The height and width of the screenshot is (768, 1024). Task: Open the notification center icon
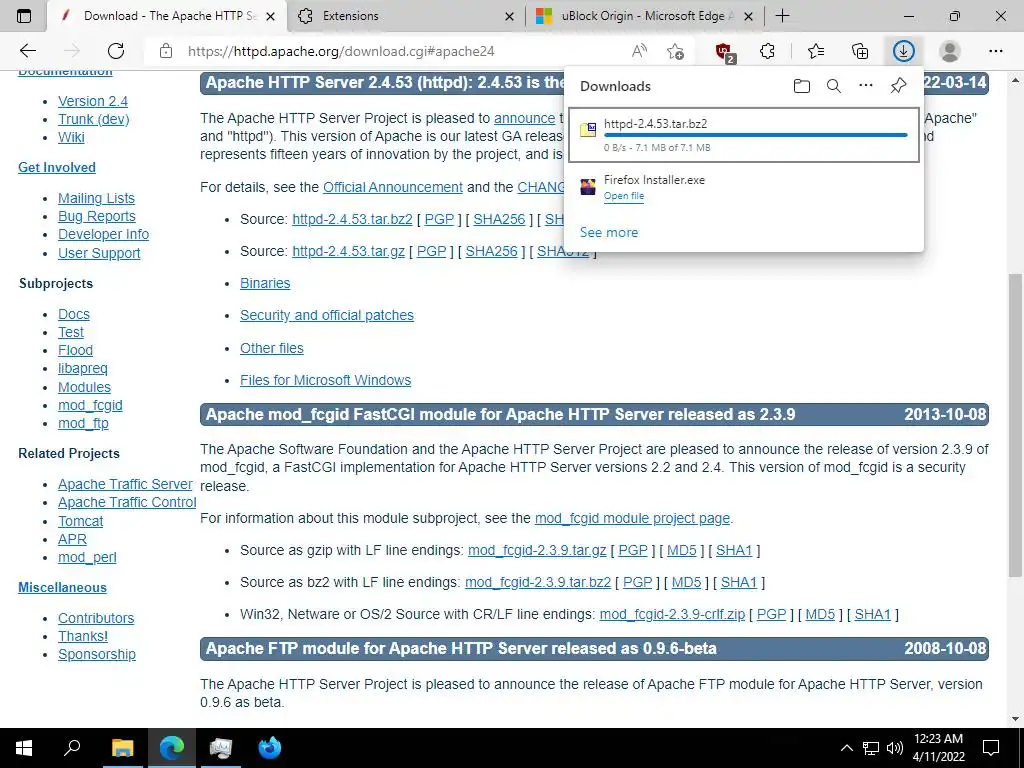(x=991, y=748)
